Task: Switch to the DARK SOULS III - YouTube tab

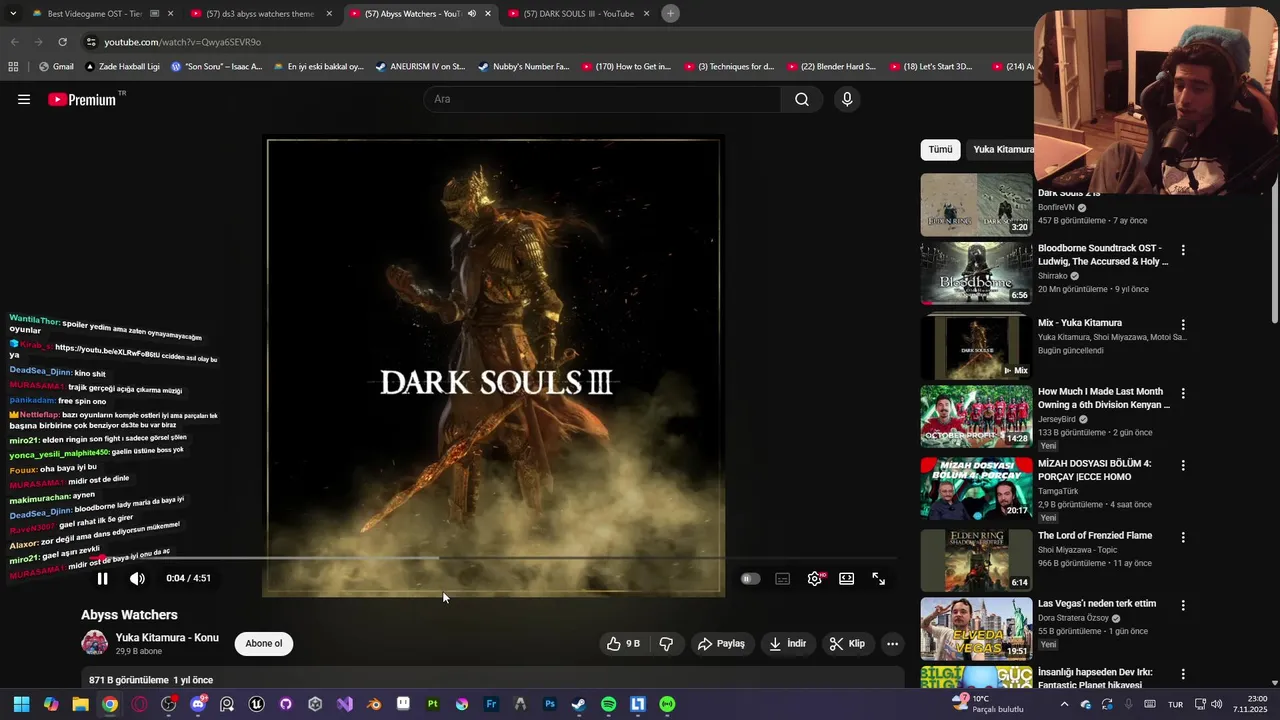Action: tap(578, 14)
